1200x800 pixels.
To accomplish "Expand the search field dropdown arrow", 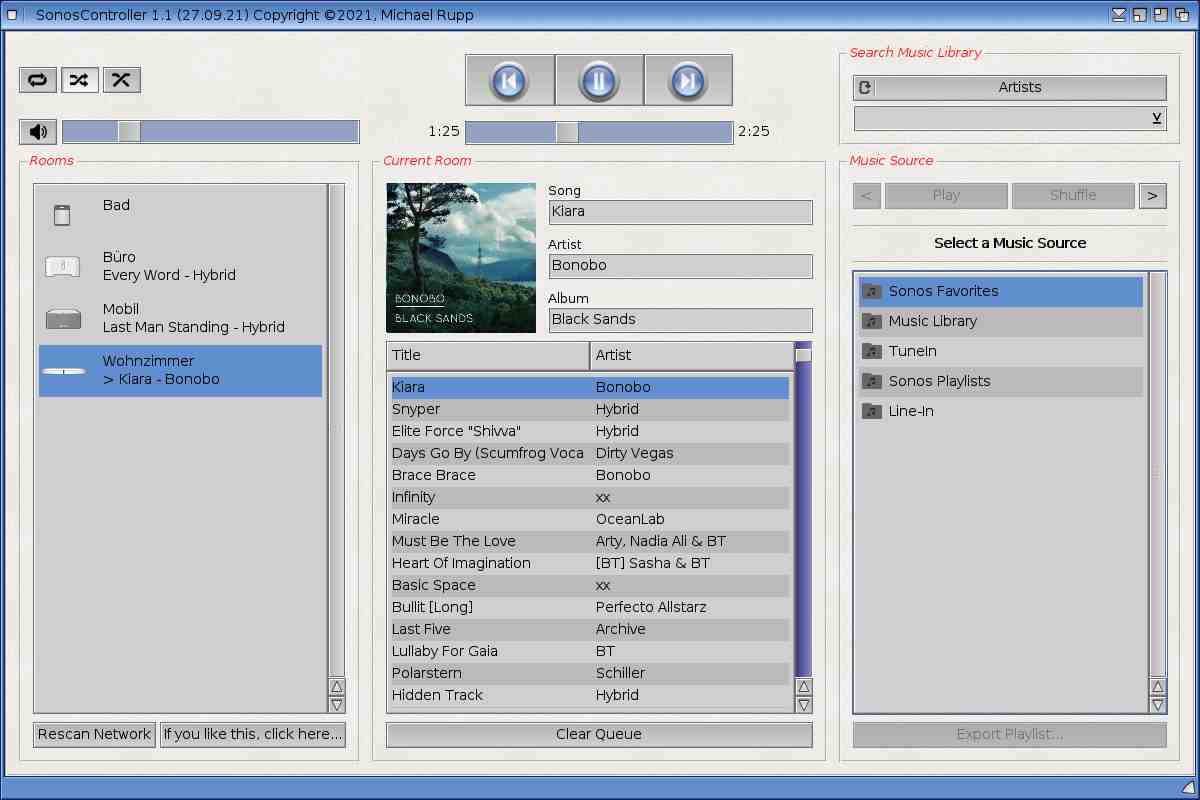I will [1156, 119].
